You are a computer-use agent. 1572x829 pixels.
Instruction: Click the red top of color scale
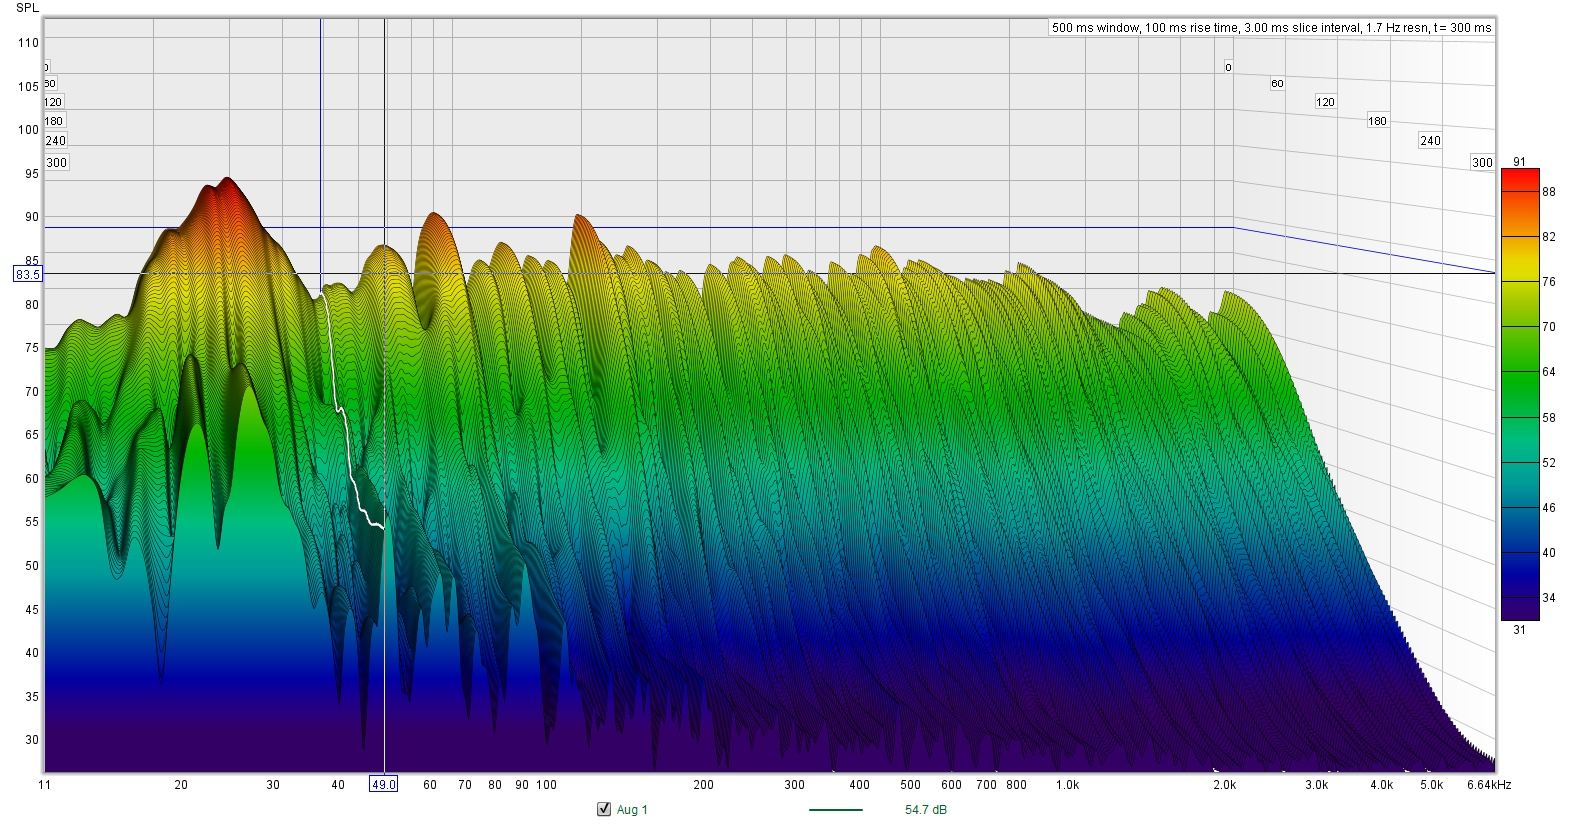tap(1519, 176)
